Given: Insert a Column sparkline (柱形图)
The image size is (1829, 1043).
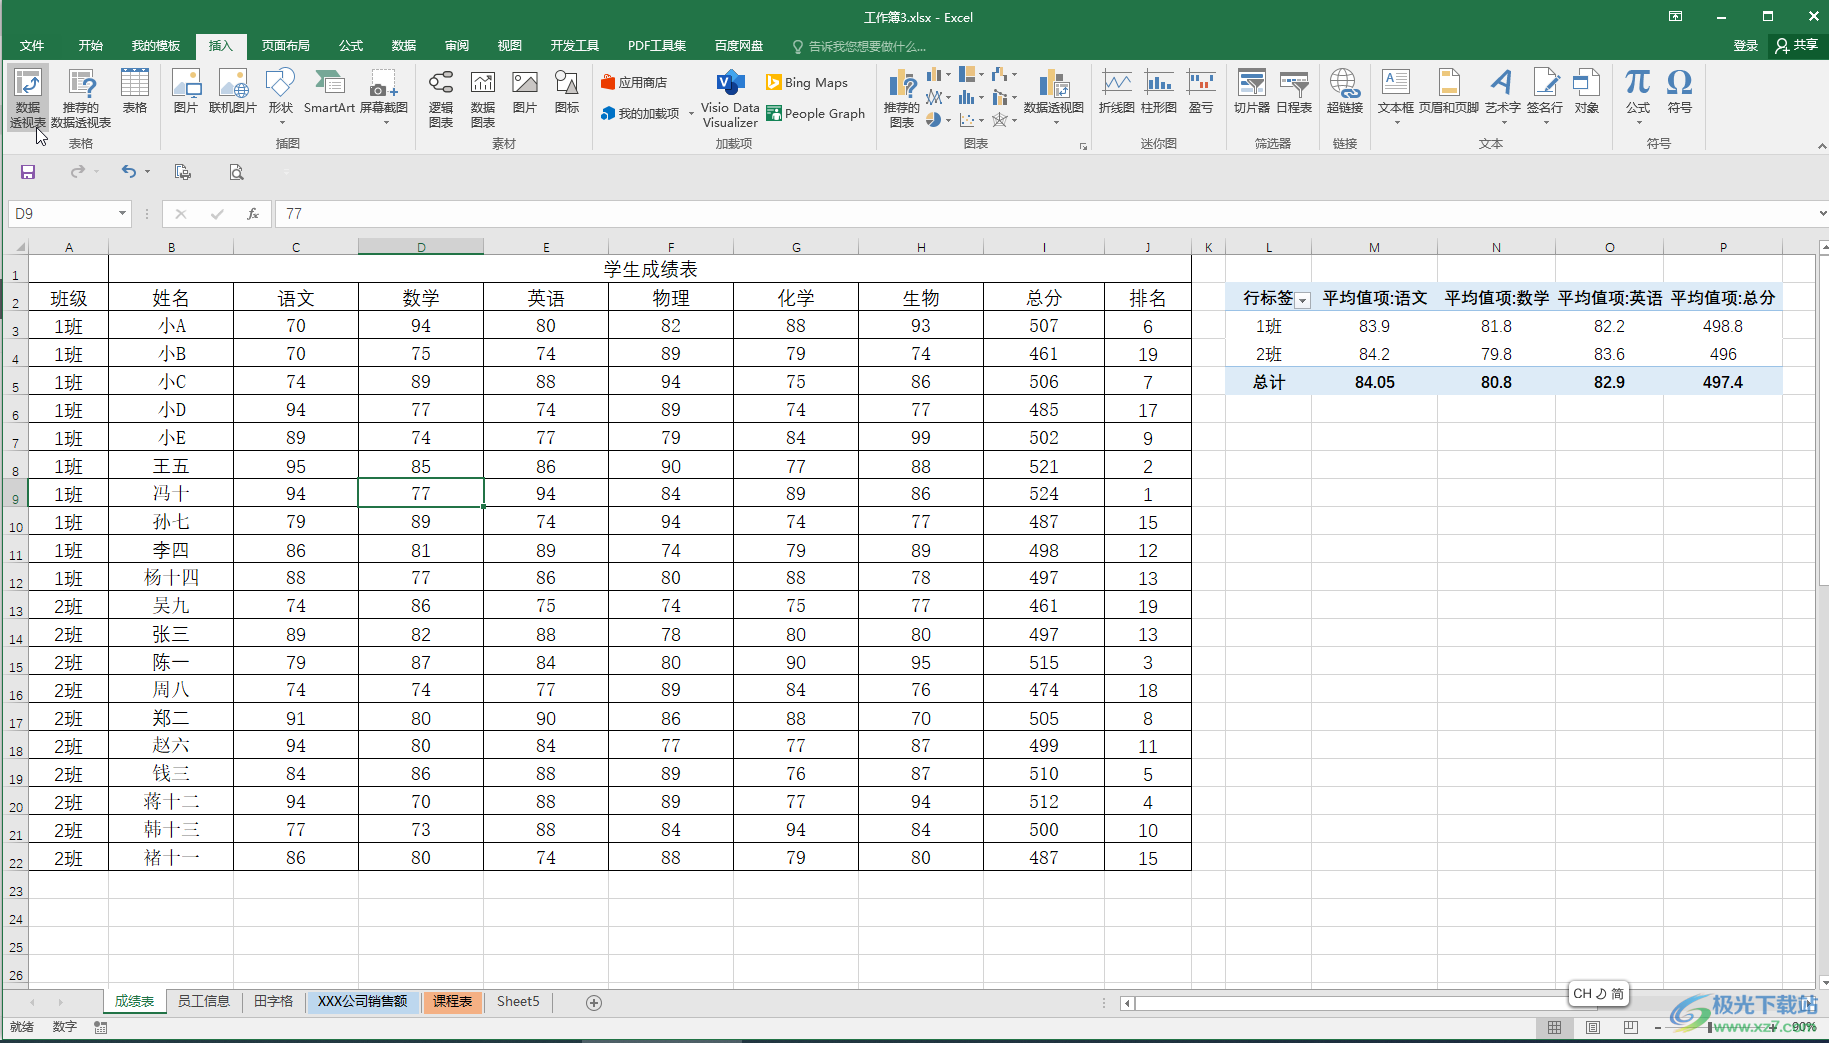Looking at the screenshot, I should coord(1159,91).
